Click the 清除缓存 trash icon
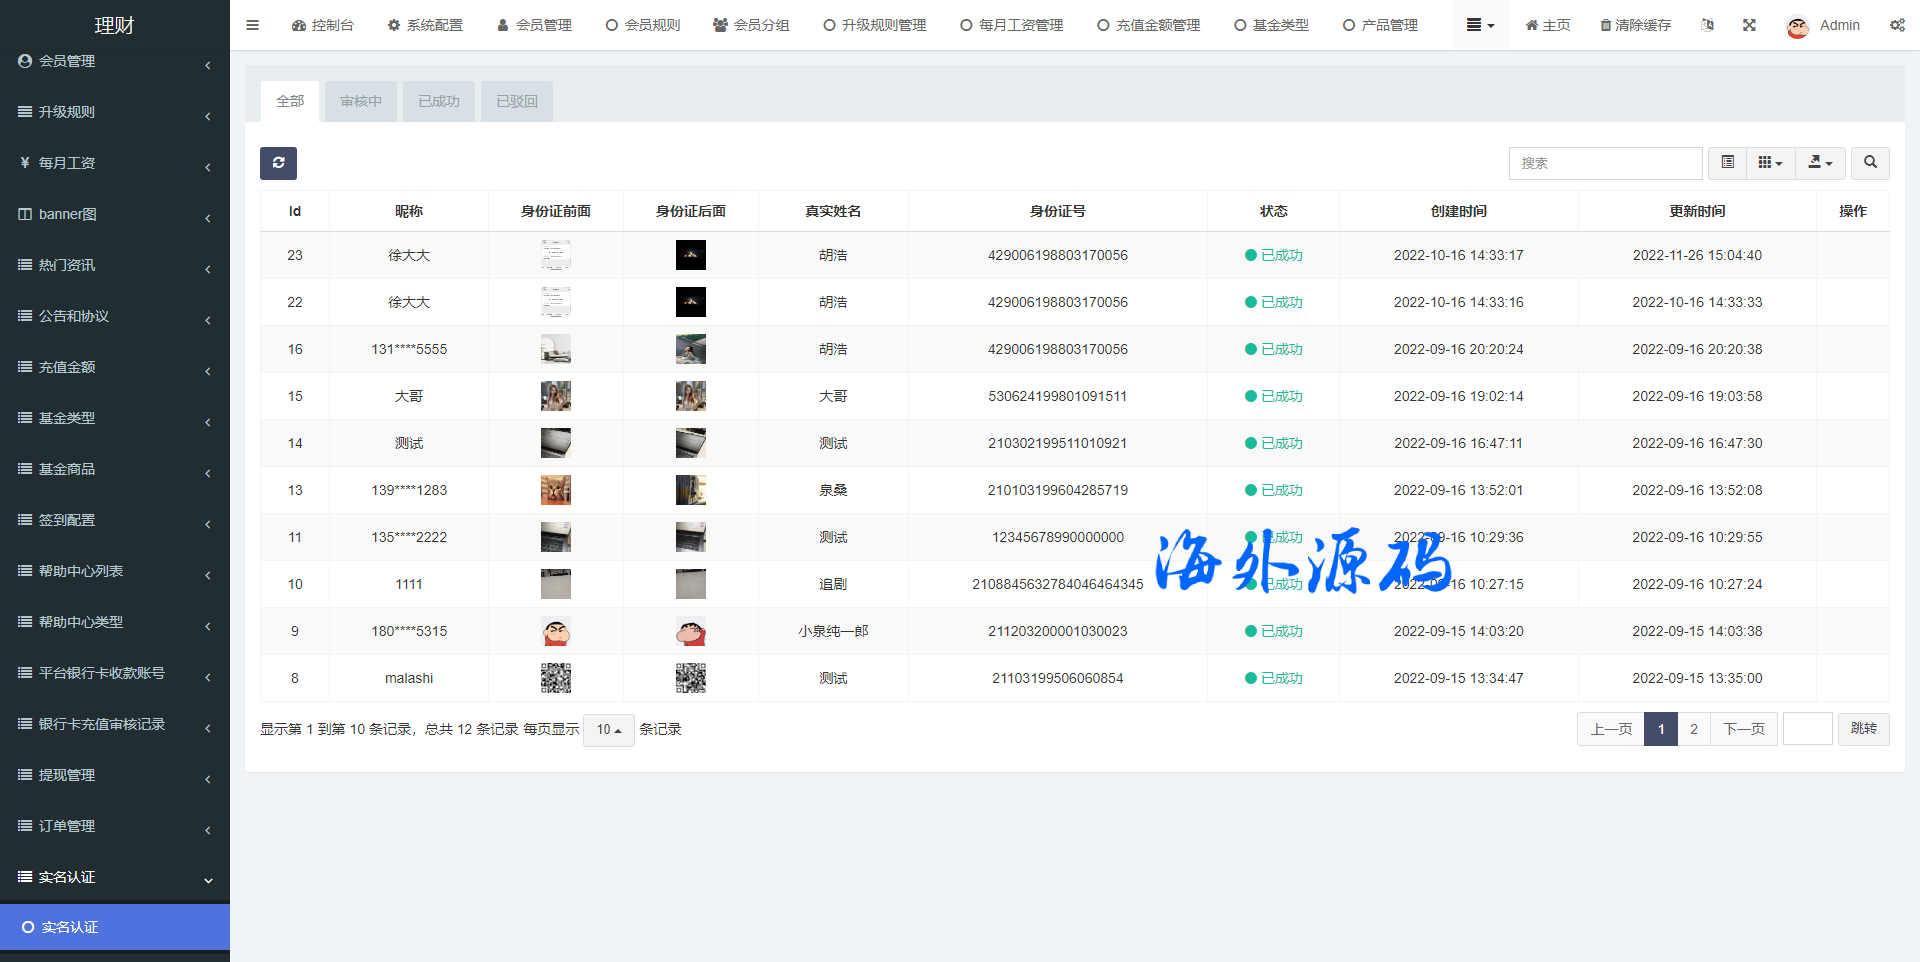 1605,25
